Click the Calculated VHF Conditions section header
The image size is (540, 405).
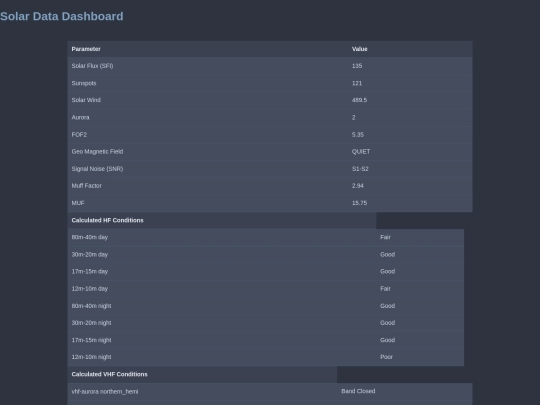(110, 374)
